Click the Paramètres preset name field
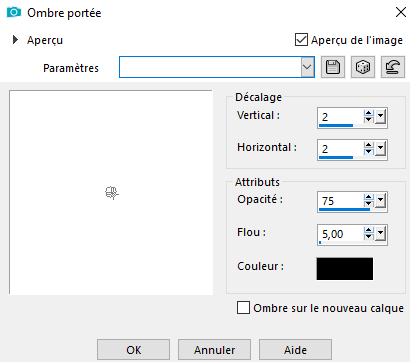 210,67
